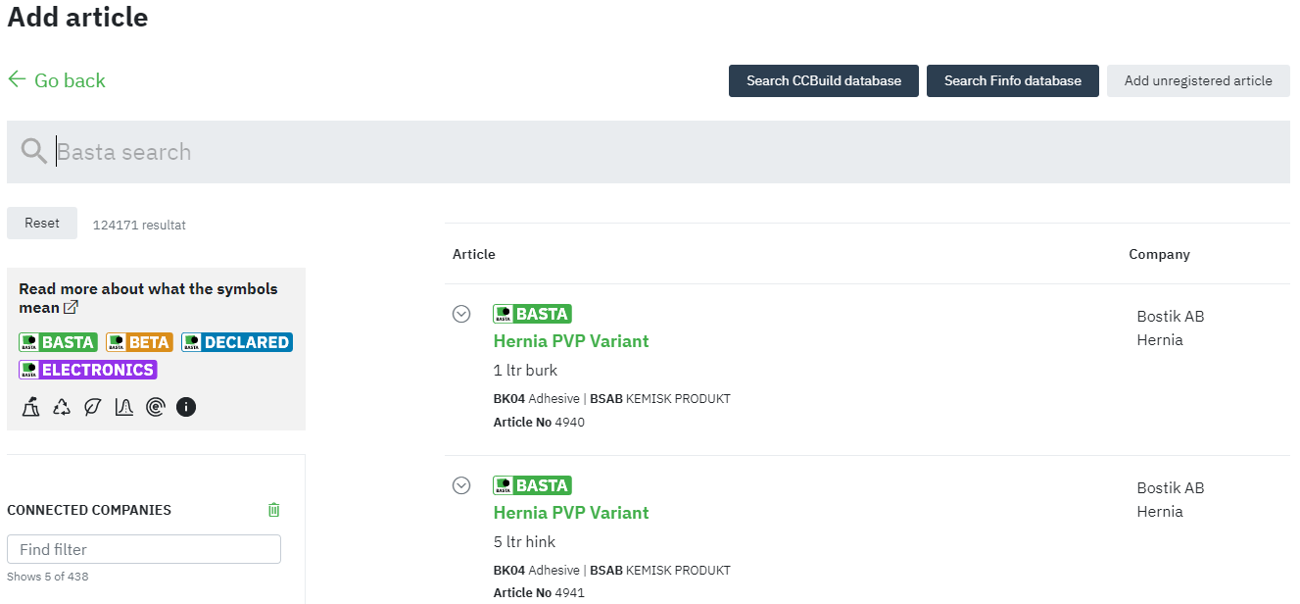Expand the 1 ltr burk article row
This screenshot has width=1300, height=604.
461,314
